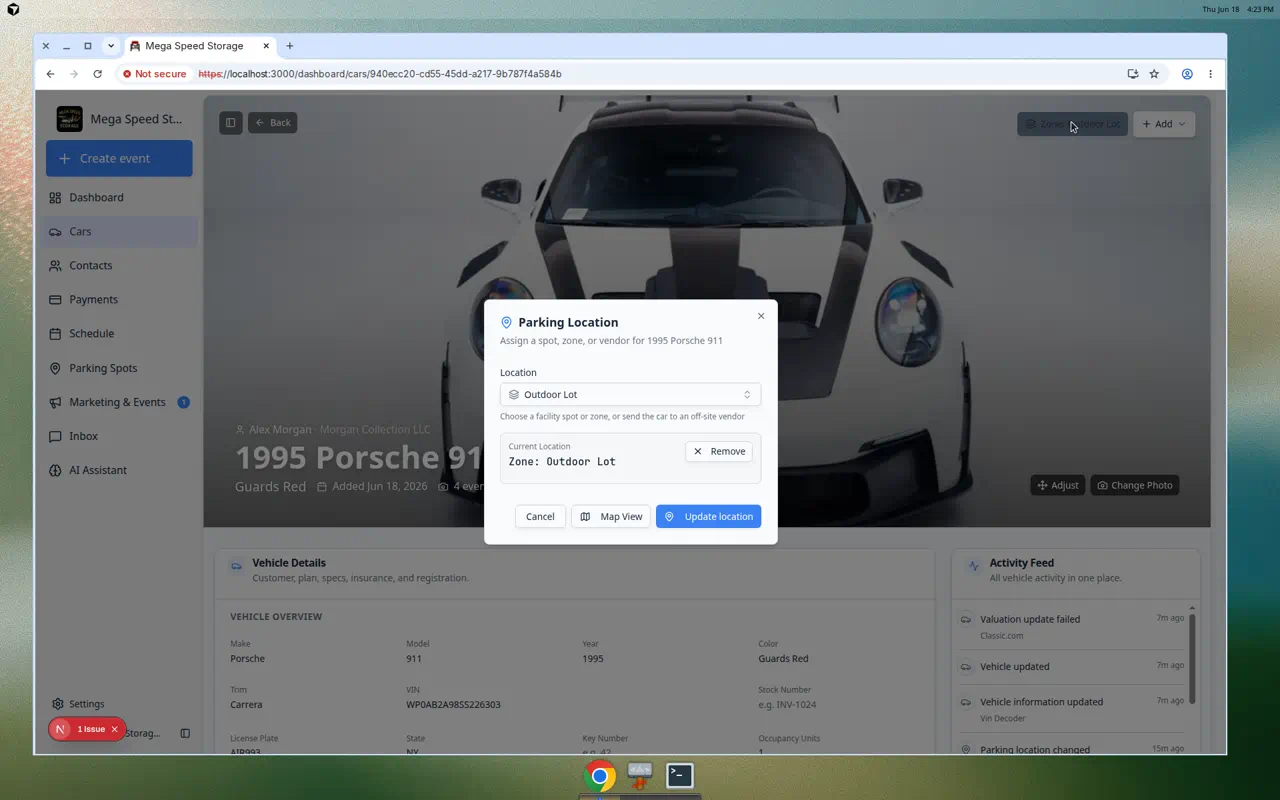Click the Parking Location pin icon
This screenshot has height=800, width=1280.
[506, 323]
